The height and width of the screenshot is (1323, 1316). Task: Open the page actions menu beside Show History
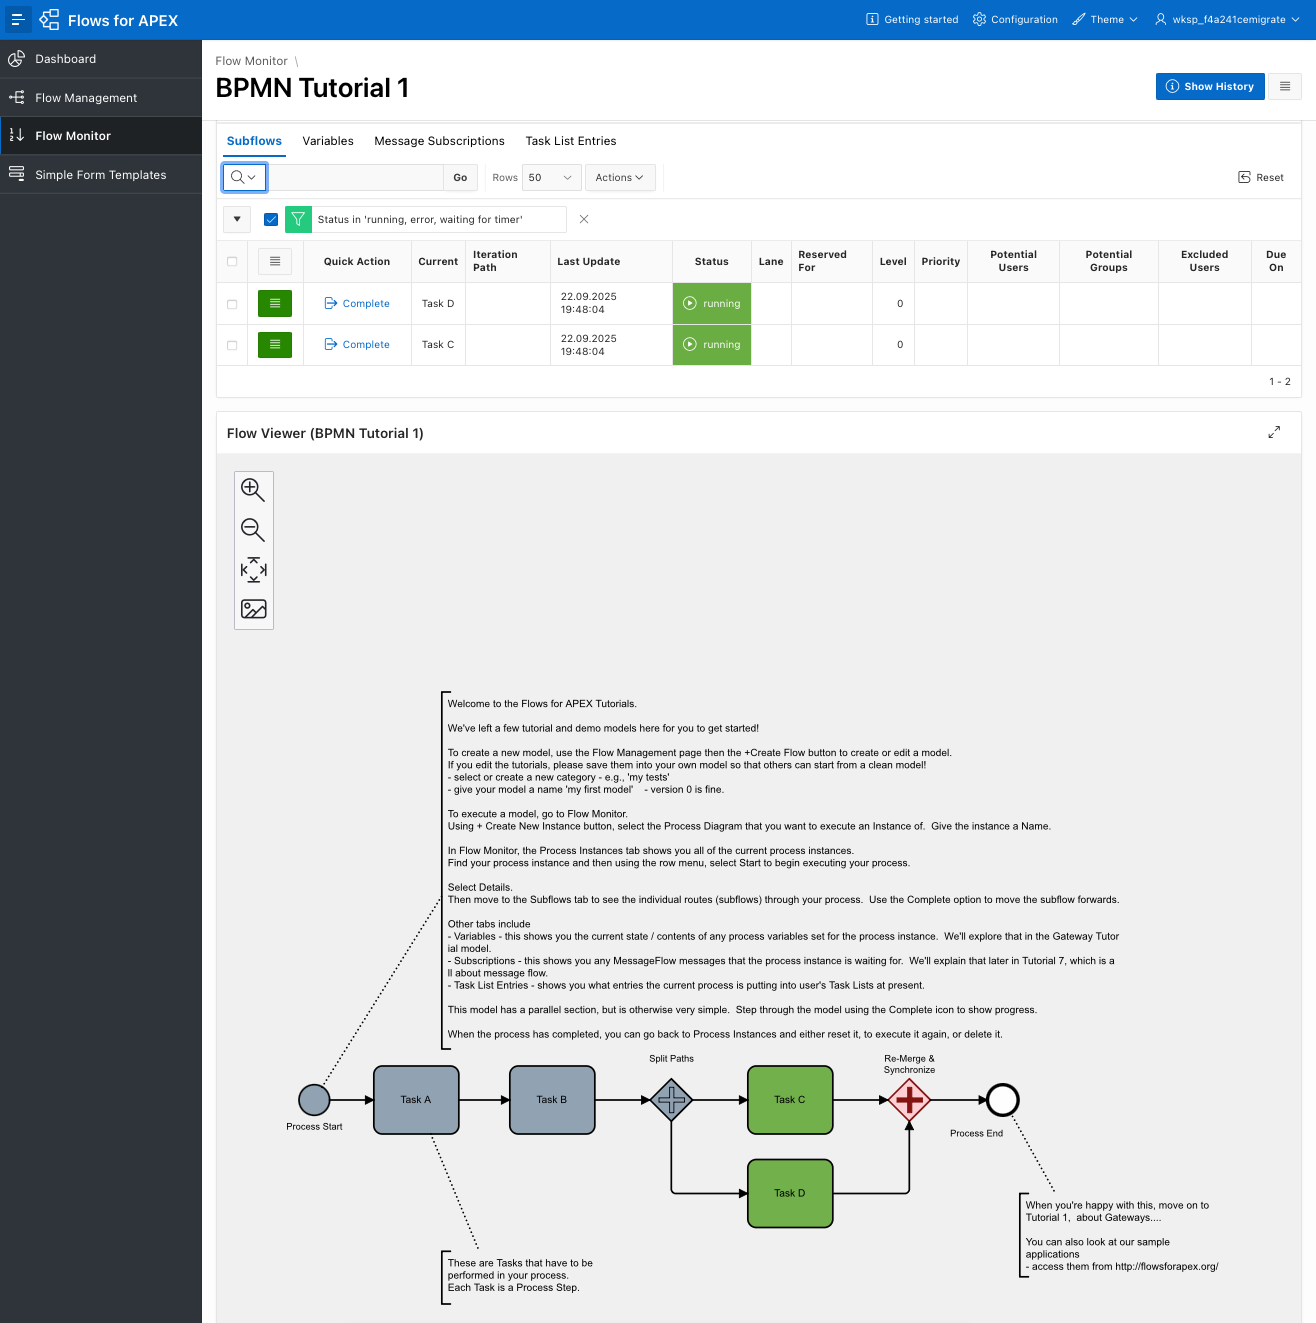(x=1285, y=87)
